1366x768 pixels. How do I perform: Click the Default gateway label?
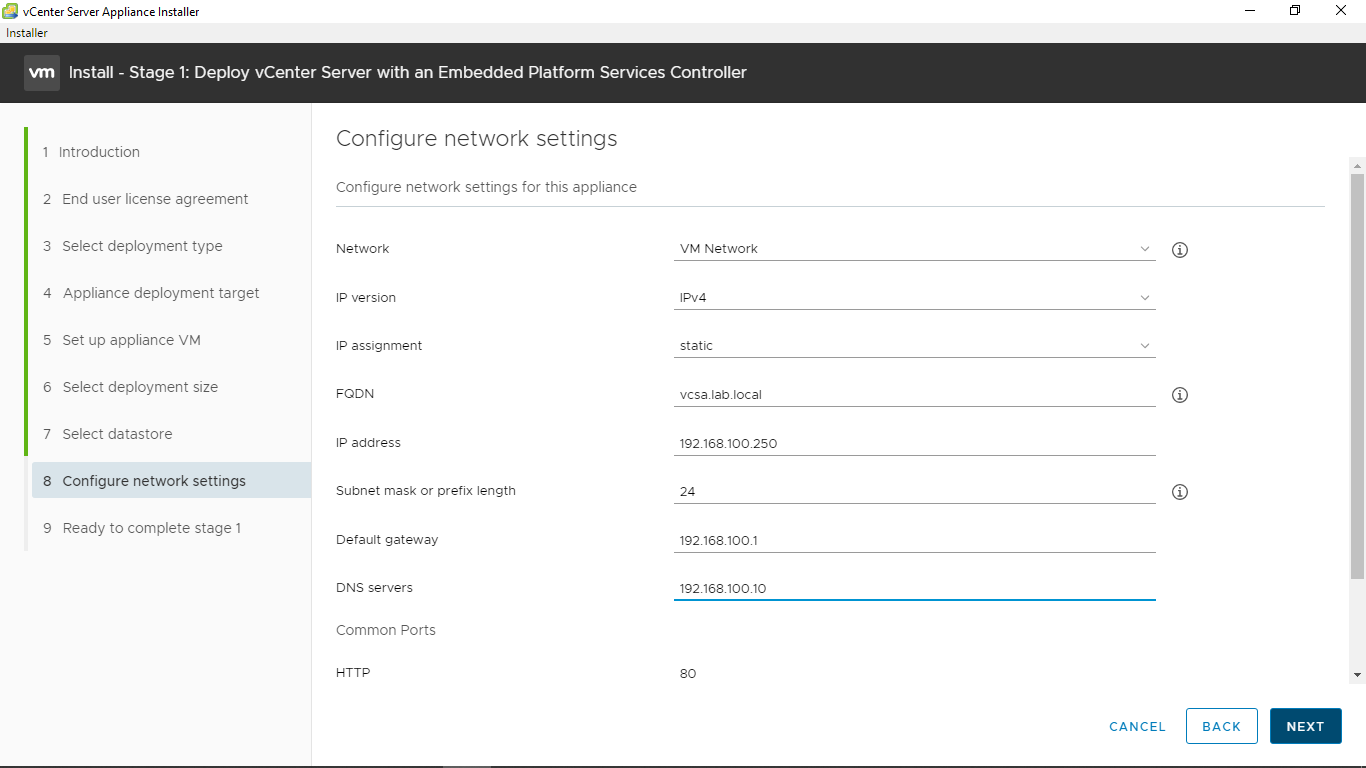(387, 540)
